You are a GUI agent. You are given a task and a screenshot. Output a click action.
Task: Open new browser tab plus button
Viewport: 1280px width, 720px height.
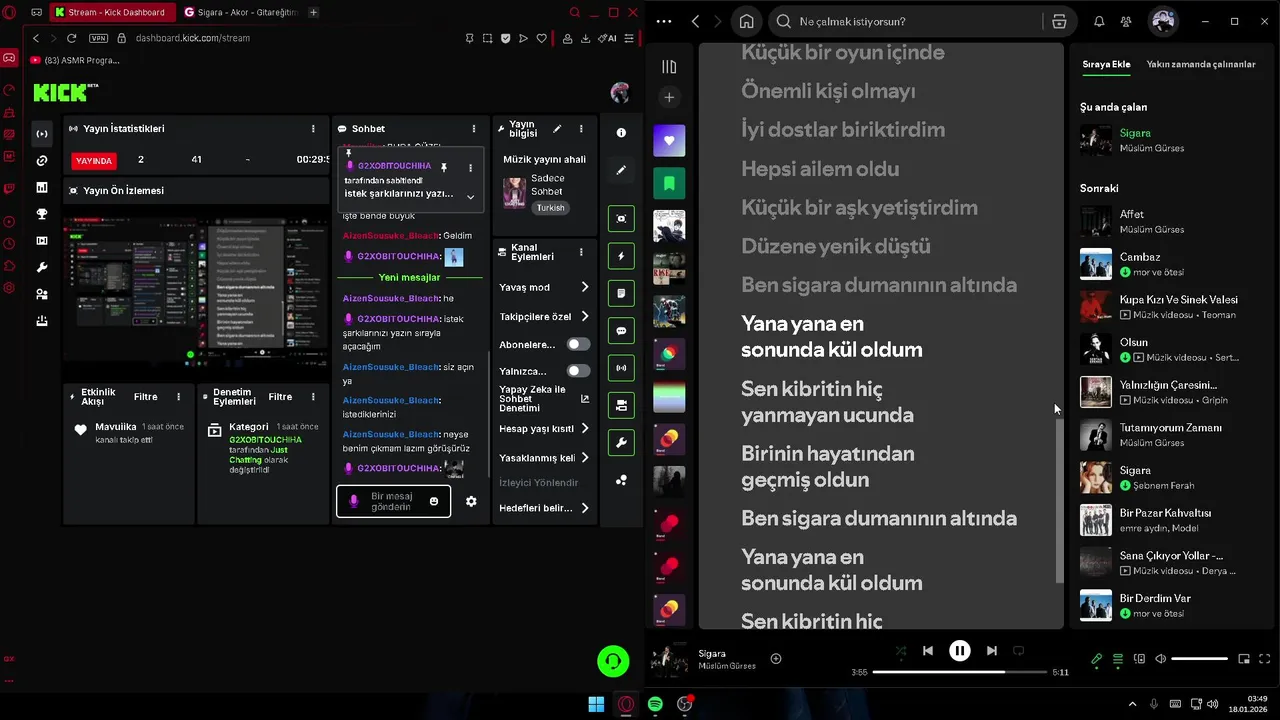tap(313, 12)
